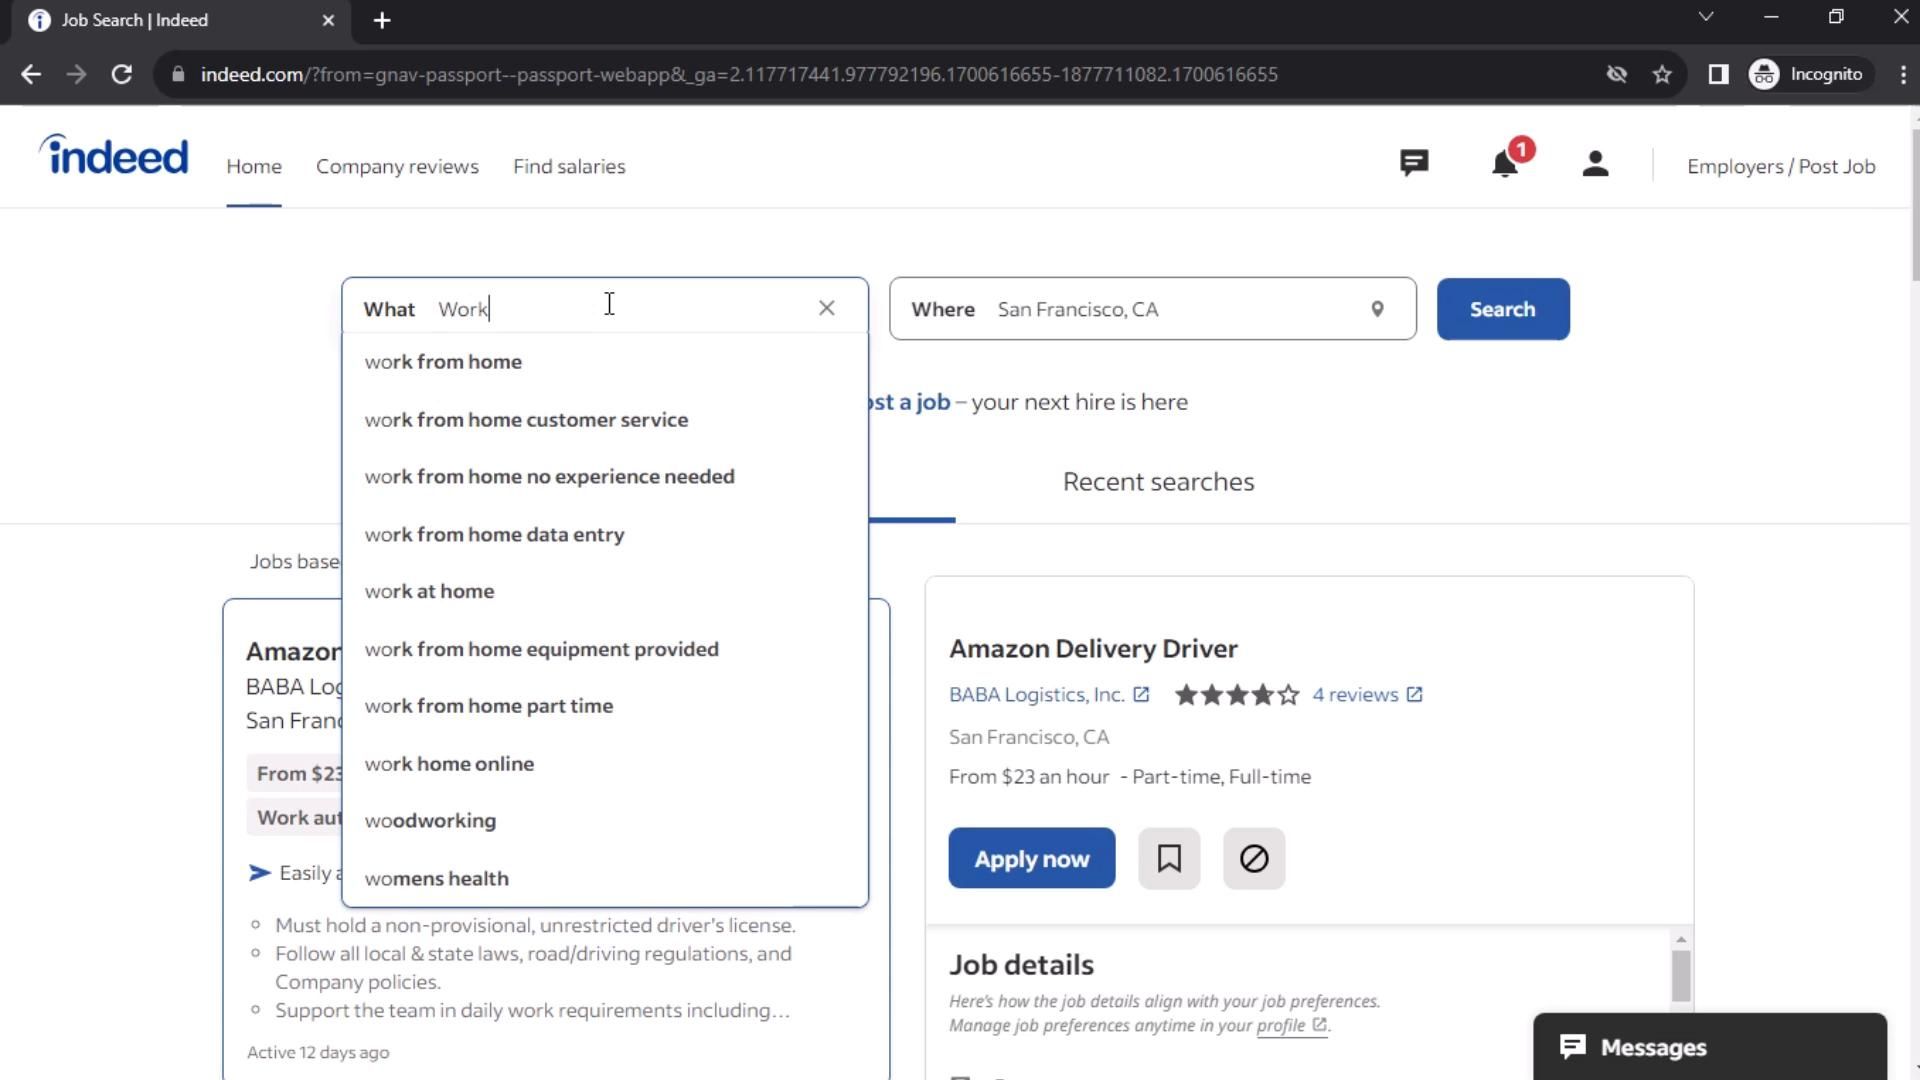Reload the page in browser

[122, 75]
